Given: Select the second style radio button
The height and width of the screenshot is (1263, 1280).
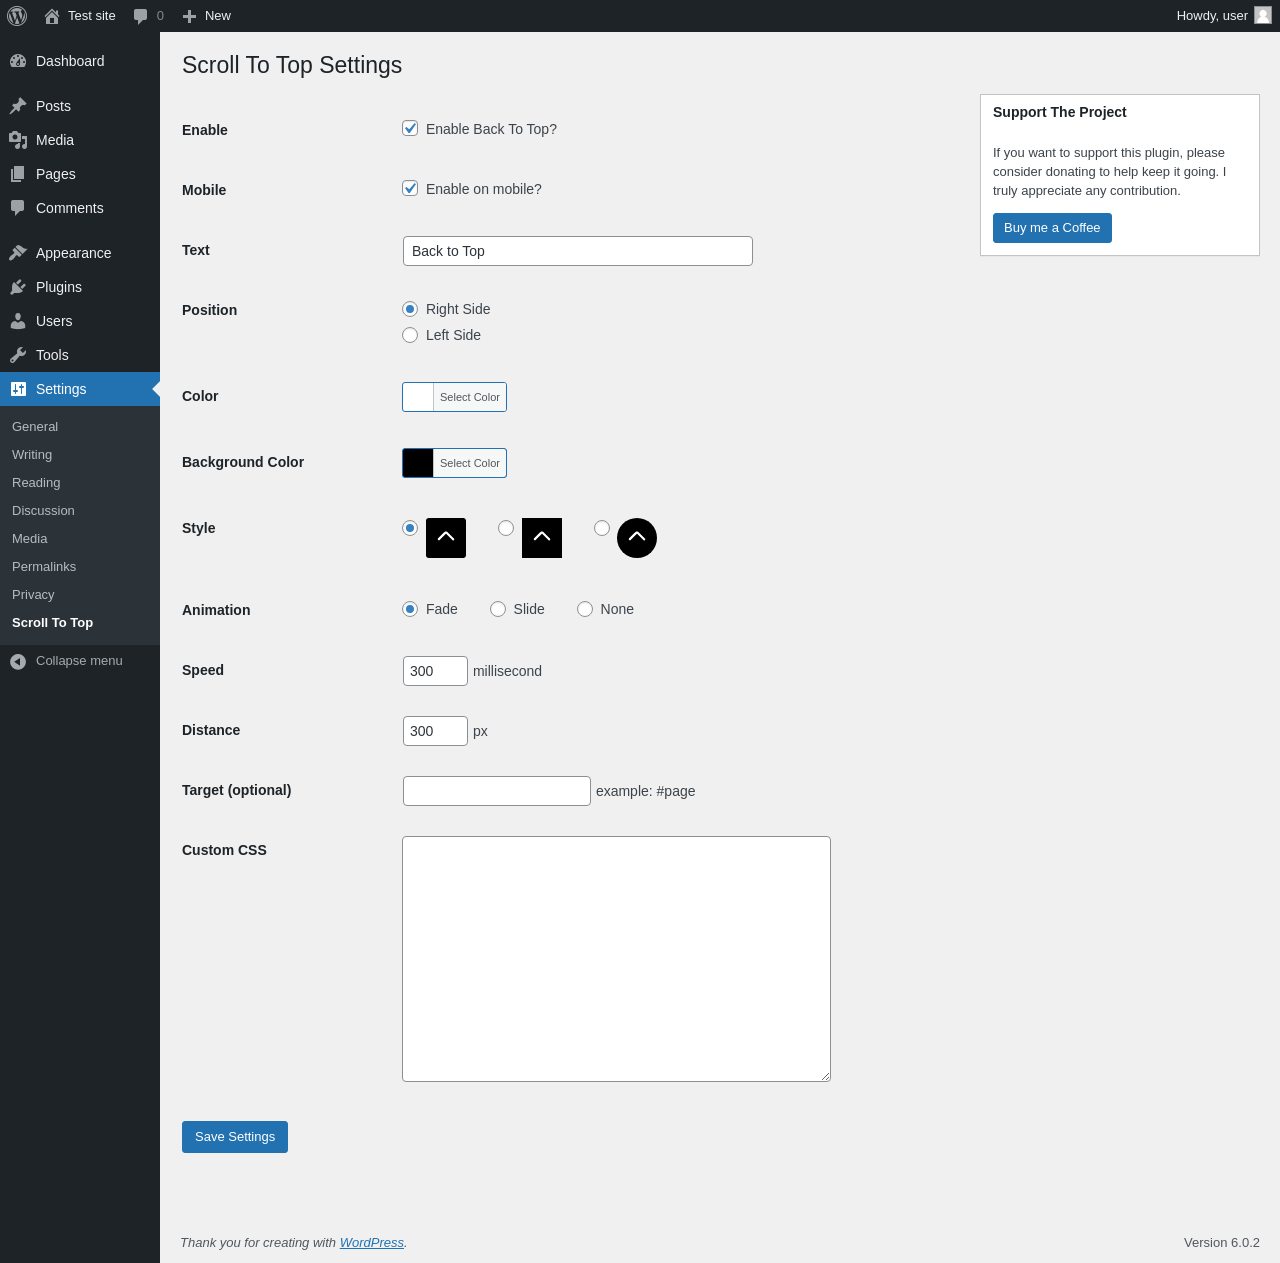Looking at the screenshot, I should pyautogui.click(x=506, y=528).
